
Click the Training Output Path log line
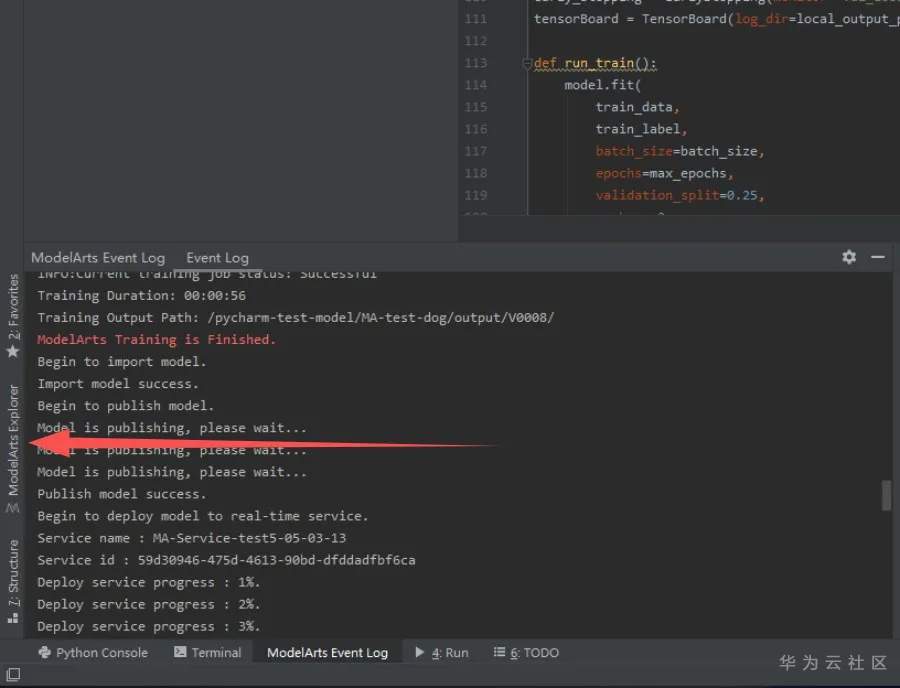pos(296,317)
